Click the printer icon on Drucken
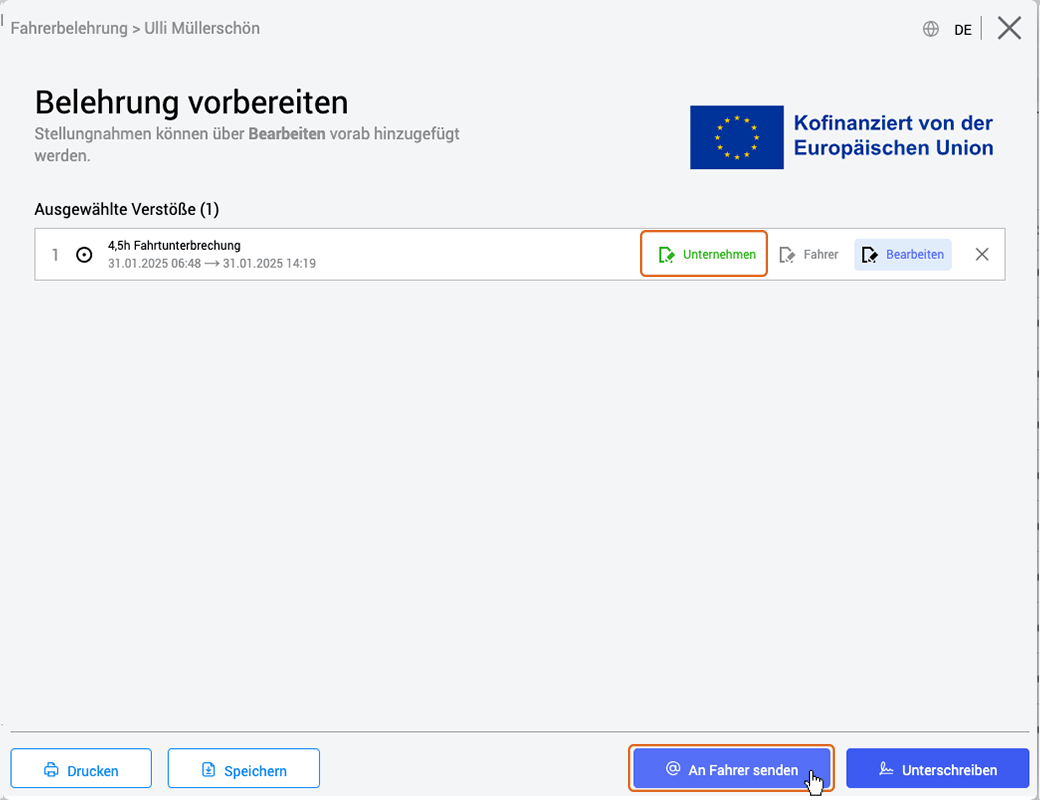This screenshot has width=1040, height=800. pos(51,769)
